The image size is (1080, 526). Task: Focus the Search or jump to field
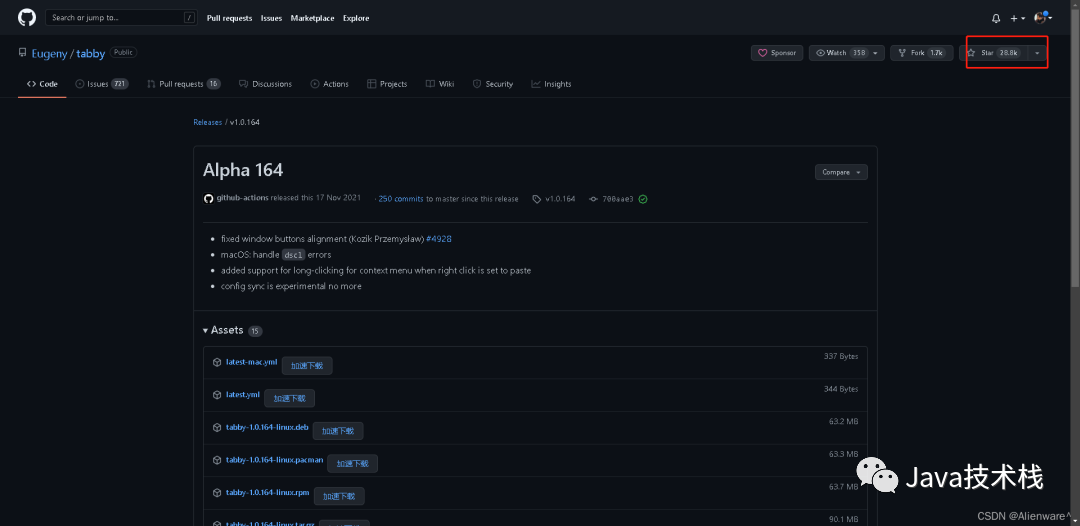[x=121, y=18]
